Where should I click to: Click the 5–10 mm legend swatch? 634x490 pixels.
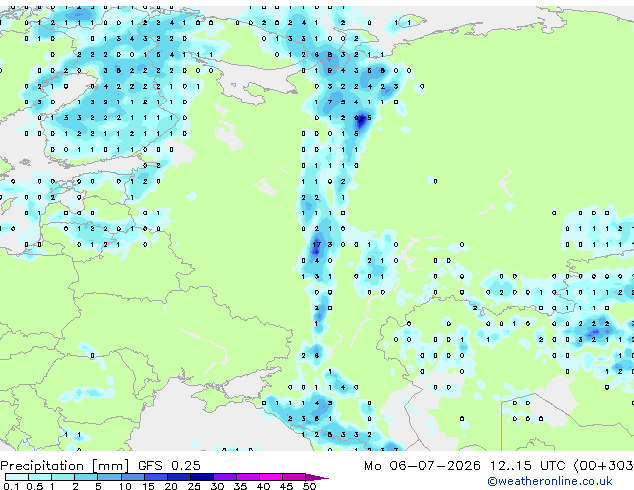click(x=109, y=477)
